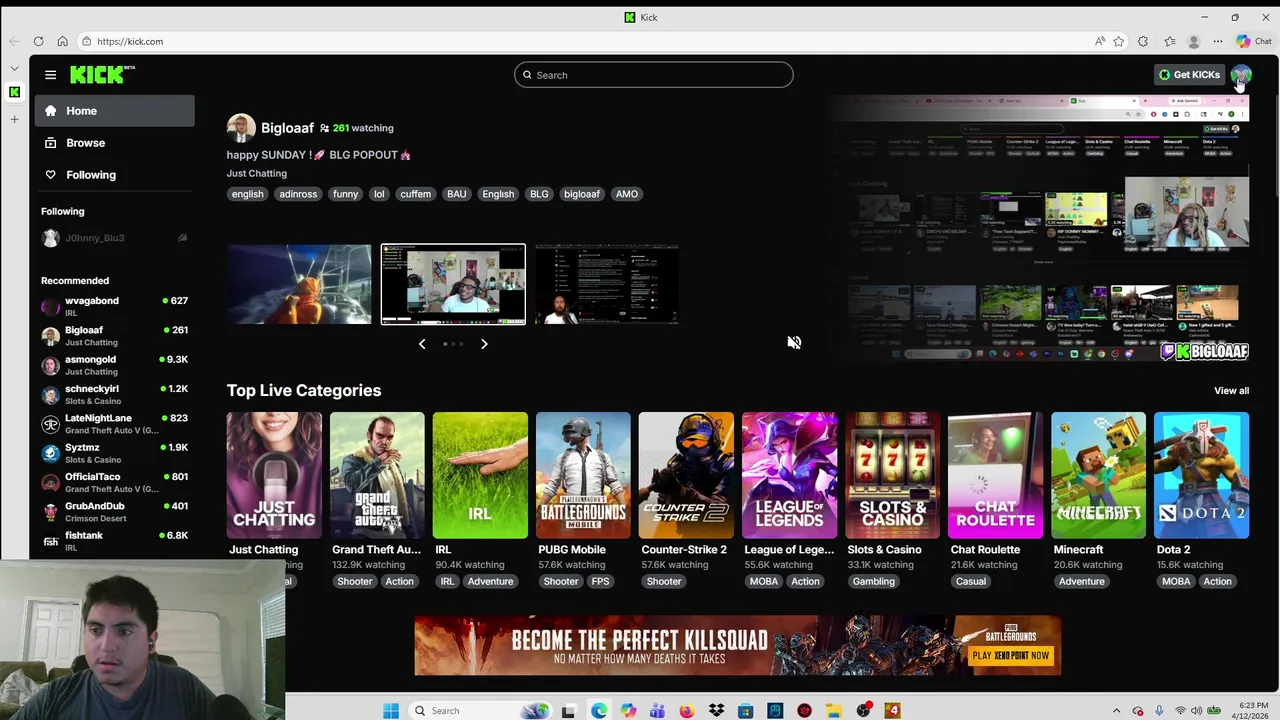
Task: Click the FPS tag under PUBG Mobile
Action: point(600,581)
